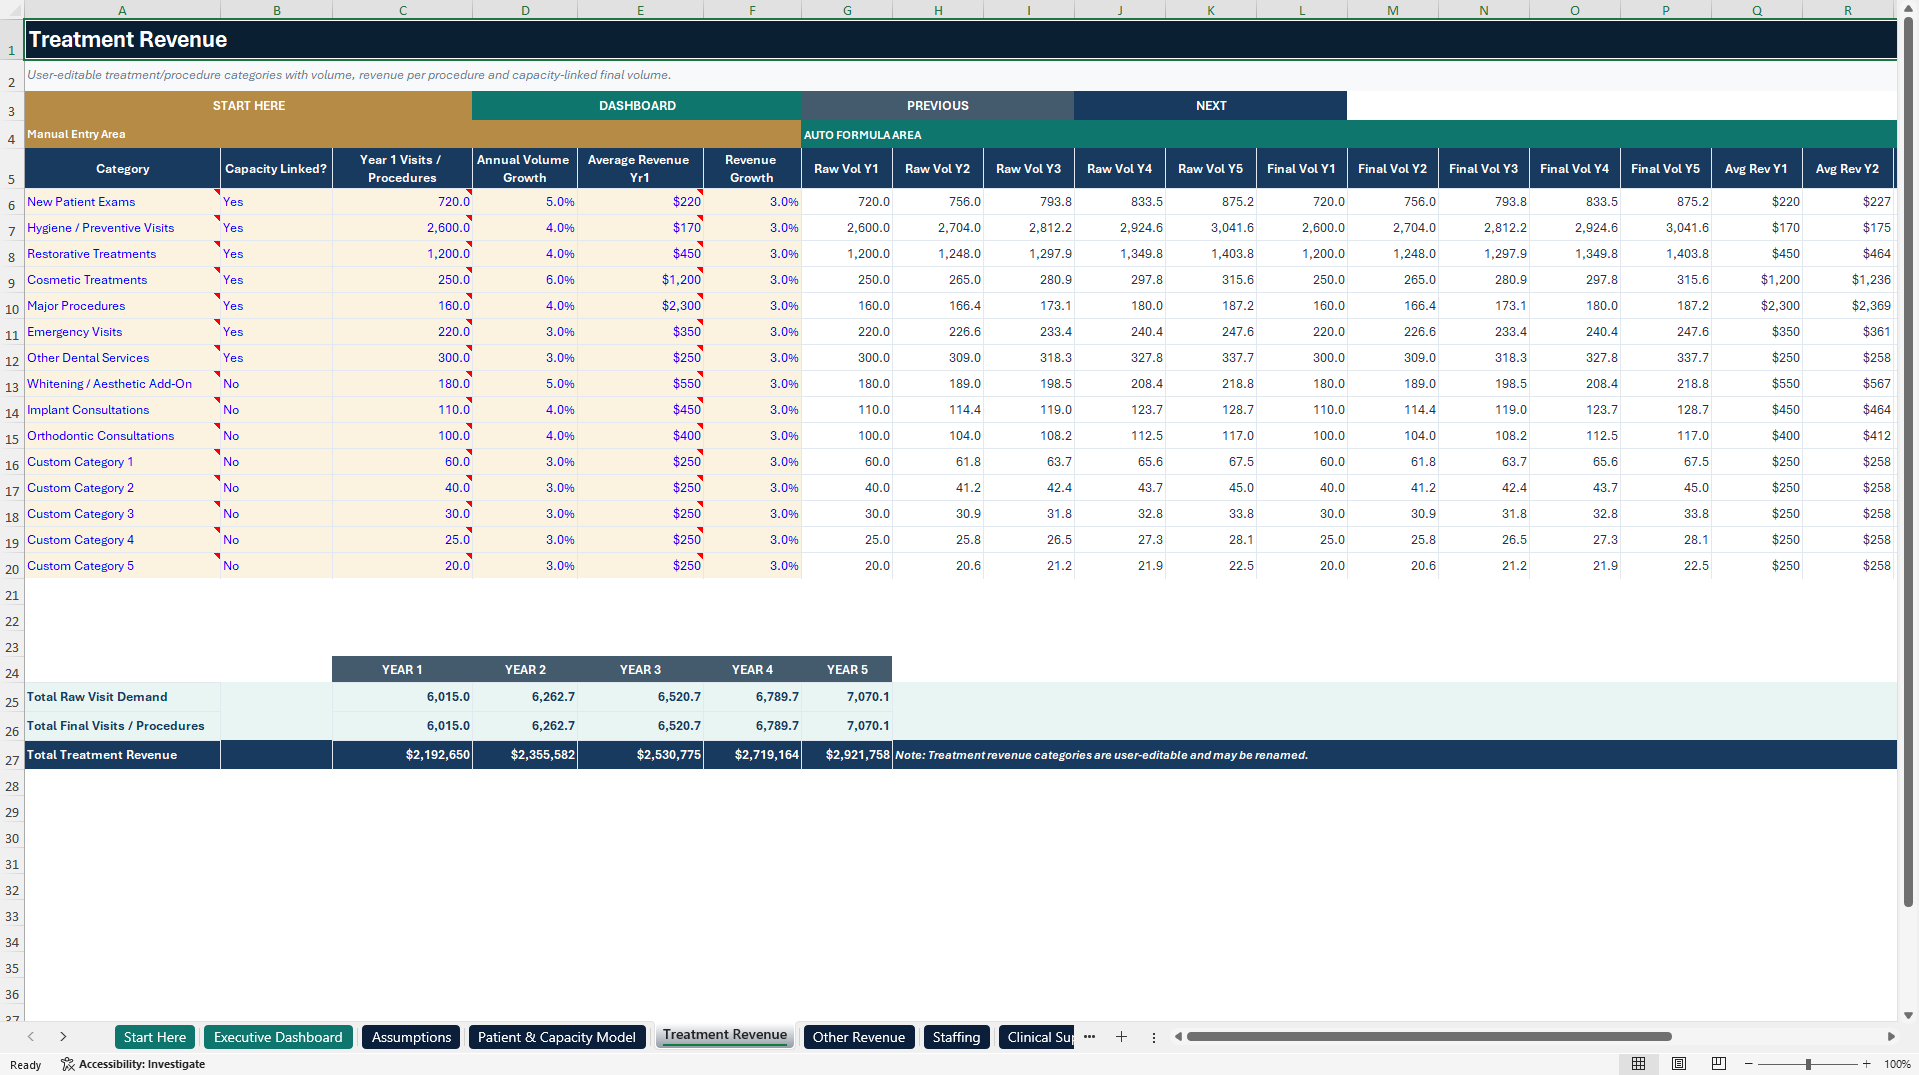Select the New Patient Exams category cell
This screenshot has height=1075, width=1919.
tap(122, 202)
